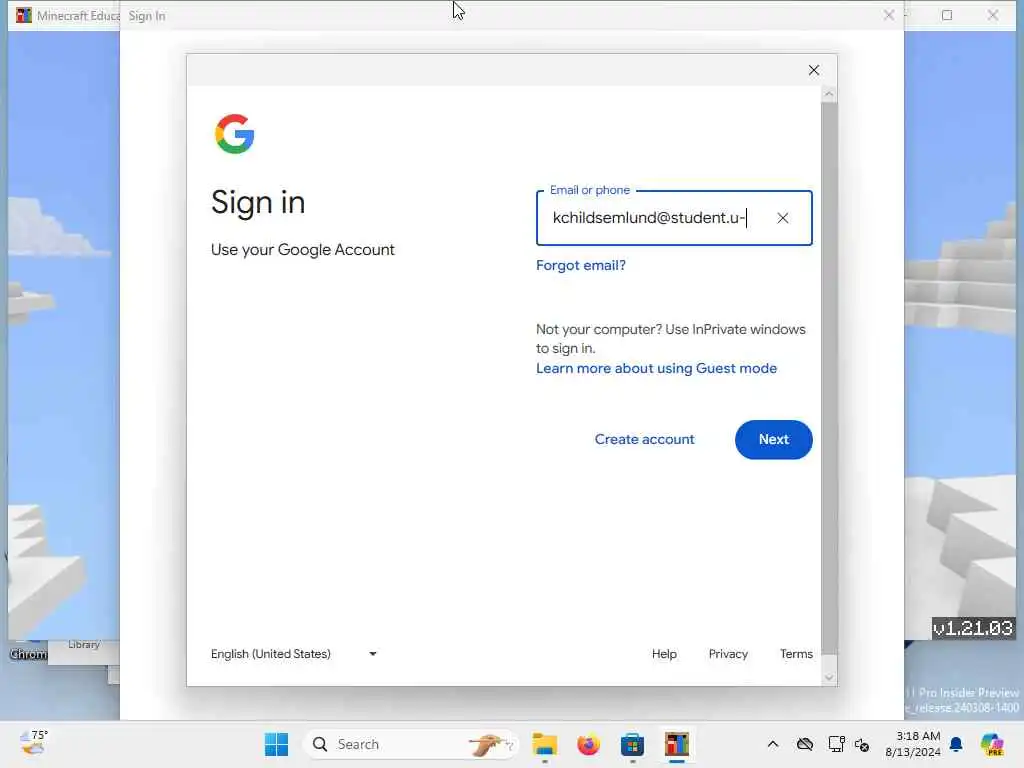Image resolution: width=1024 pixels, height=768 pixels.
Task: Open the English (United States) language dropdown
Action: coord(294,654)
